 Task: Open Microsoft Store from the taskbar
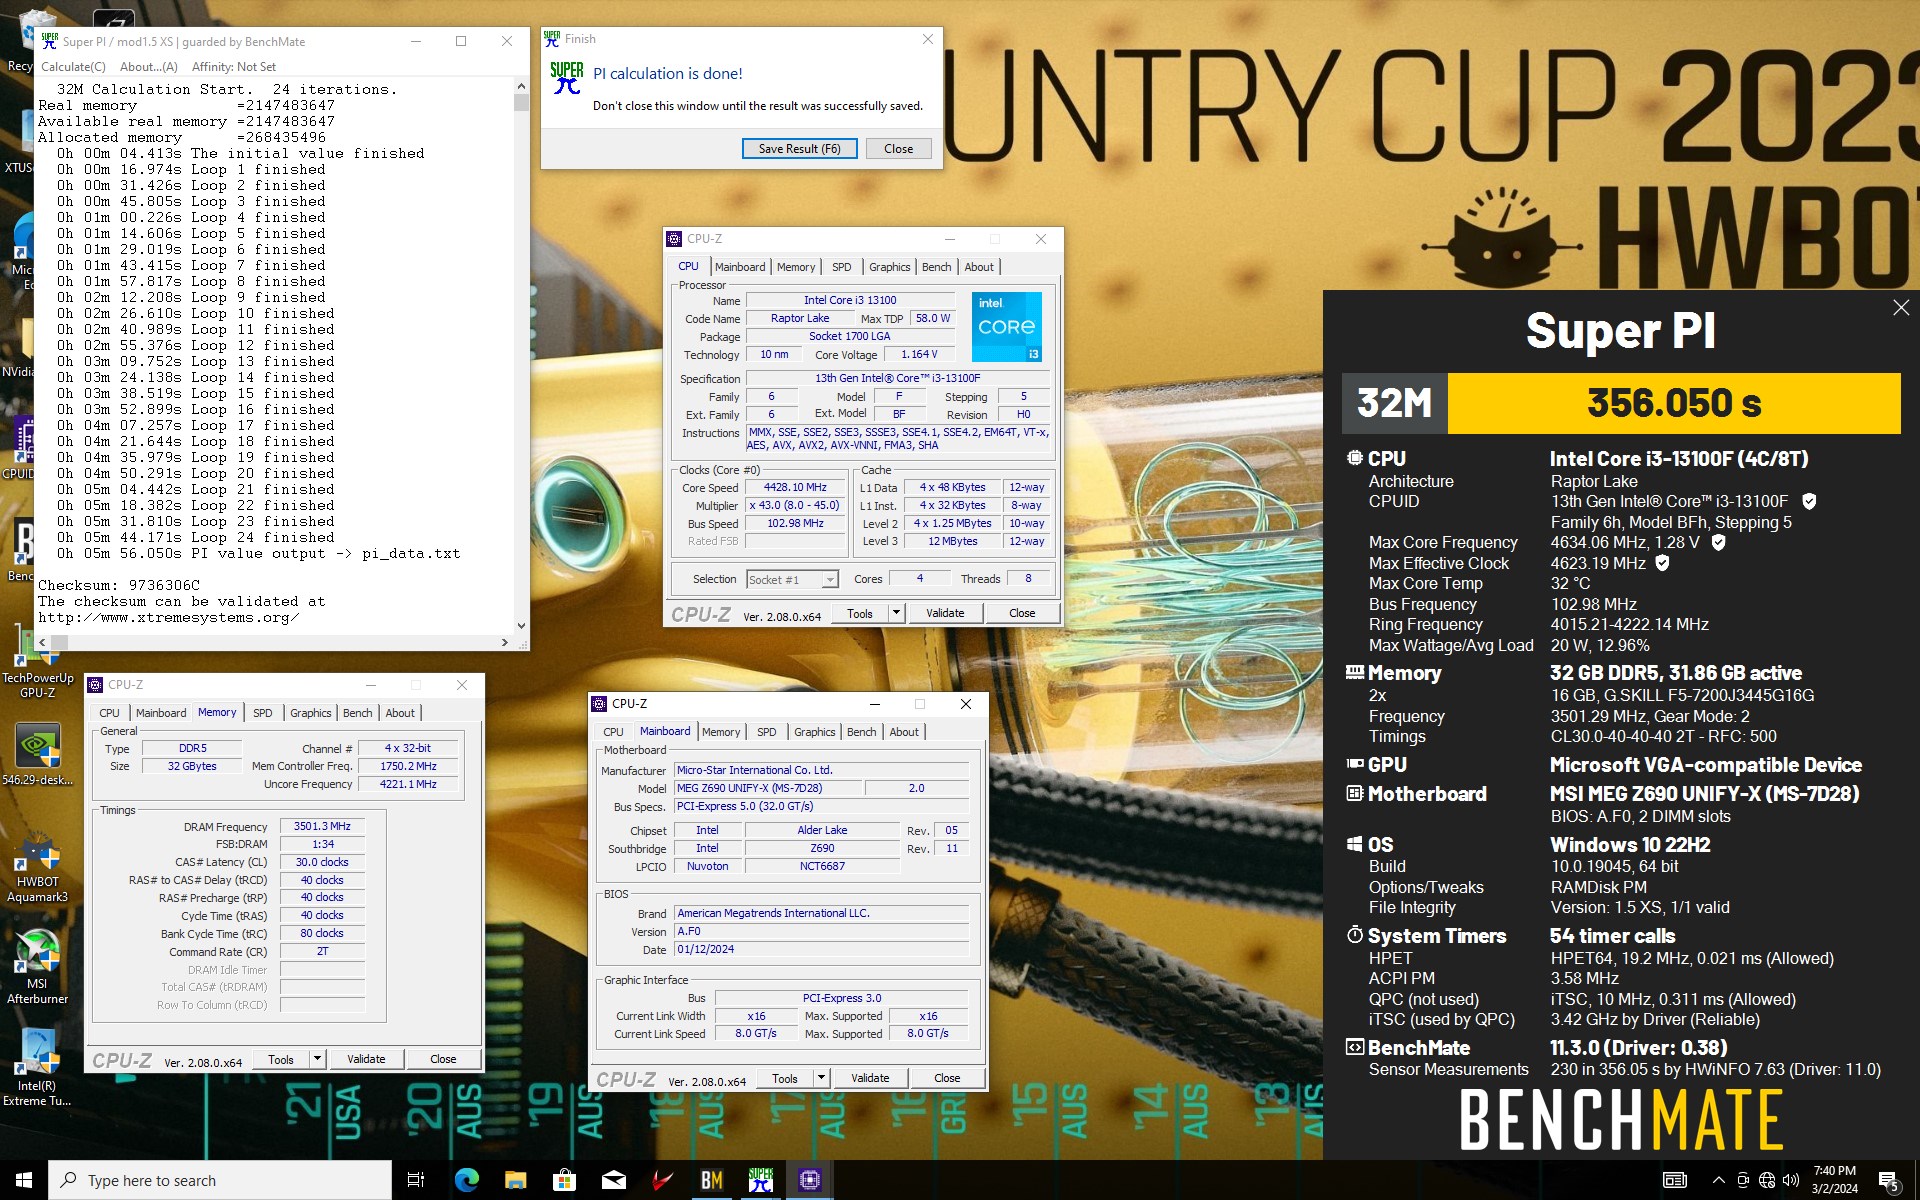564,1180
